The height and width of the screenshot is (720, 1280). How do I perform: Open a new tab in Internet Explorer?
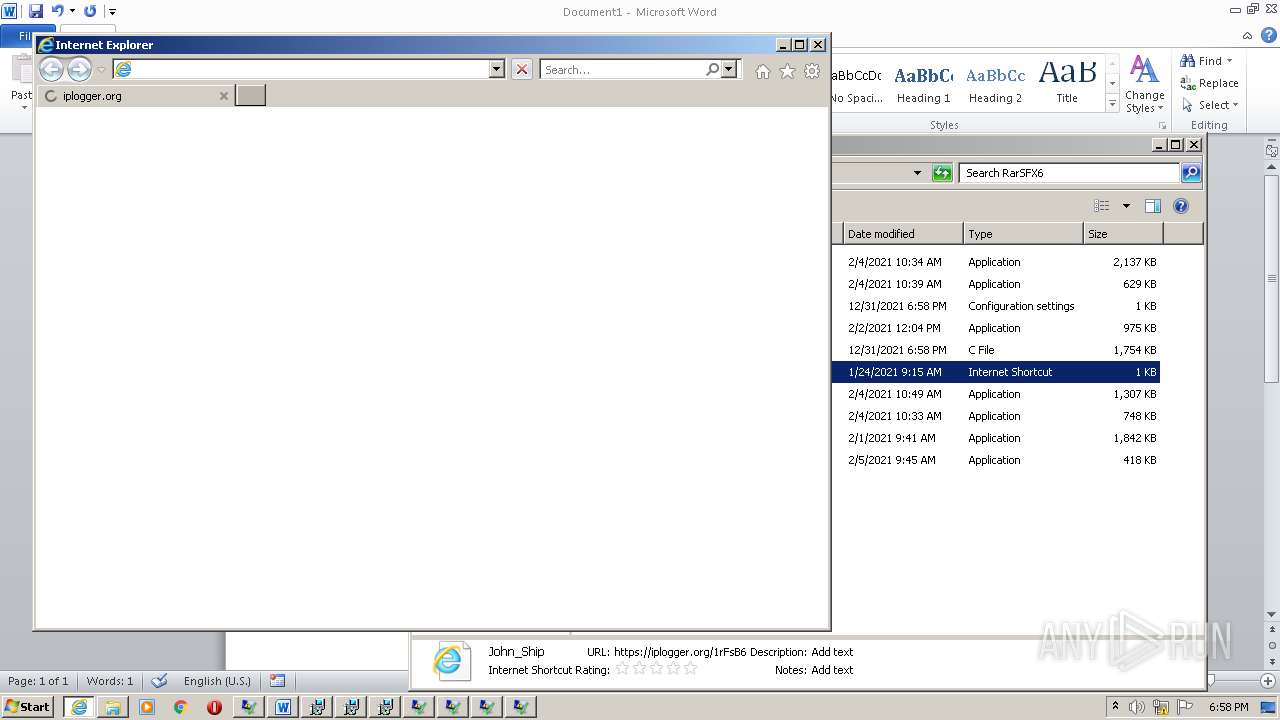(250, 96)
